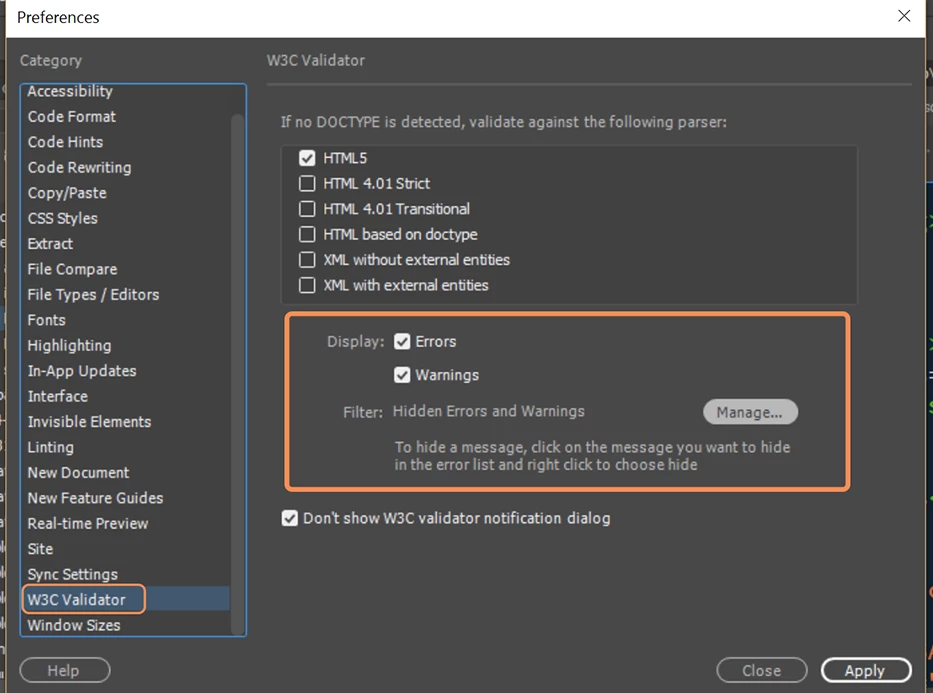Close the Preferences dialog with X

904,16
